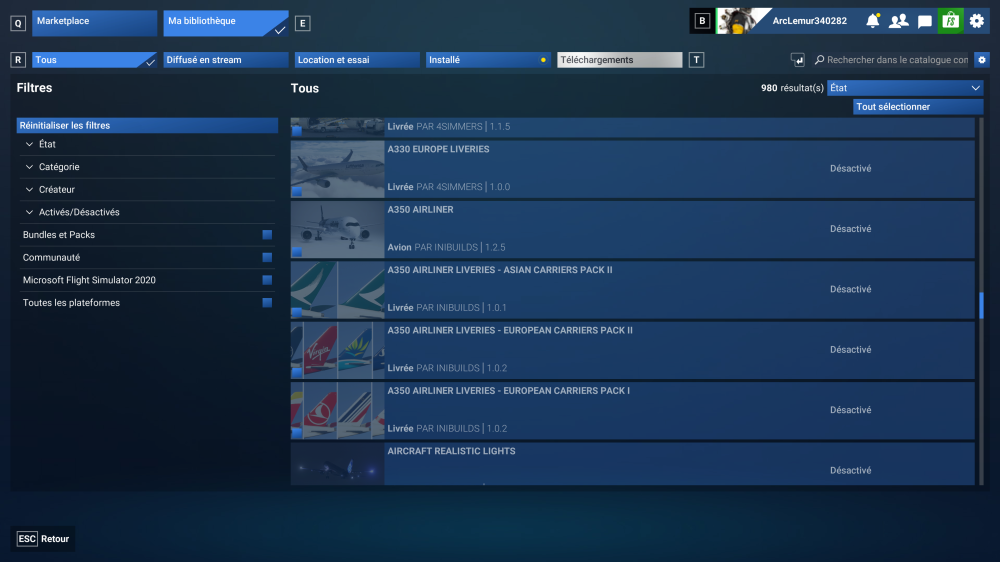Screen dimensions: 1000x562
Task: Toggle the Bundles et Packs checkbox
Action: point(267,235)
